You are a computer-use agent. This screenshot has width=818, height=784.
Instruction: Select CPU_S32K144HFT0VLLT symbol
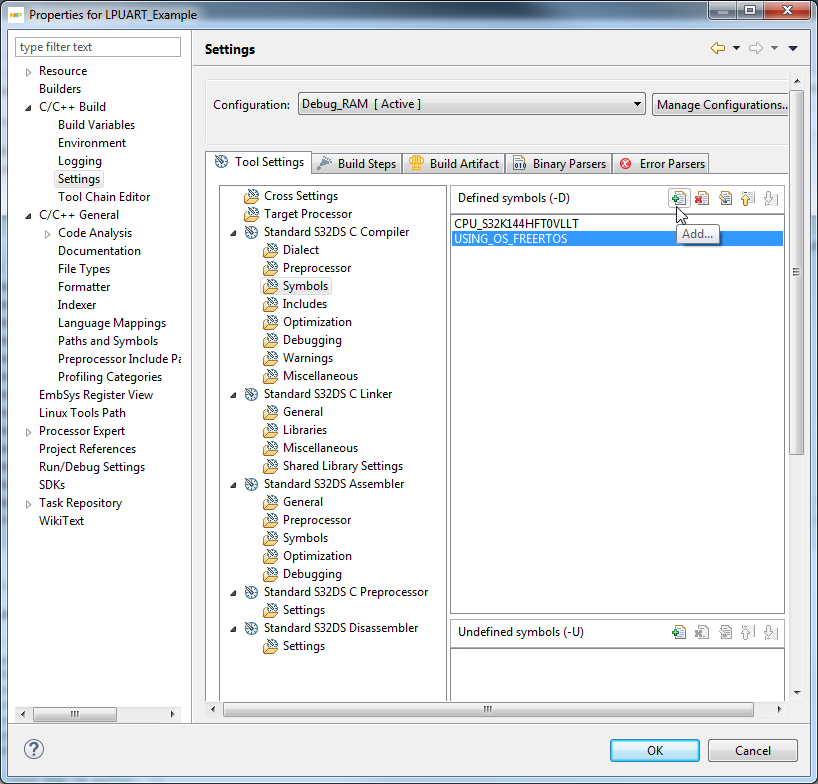point(617,224)
